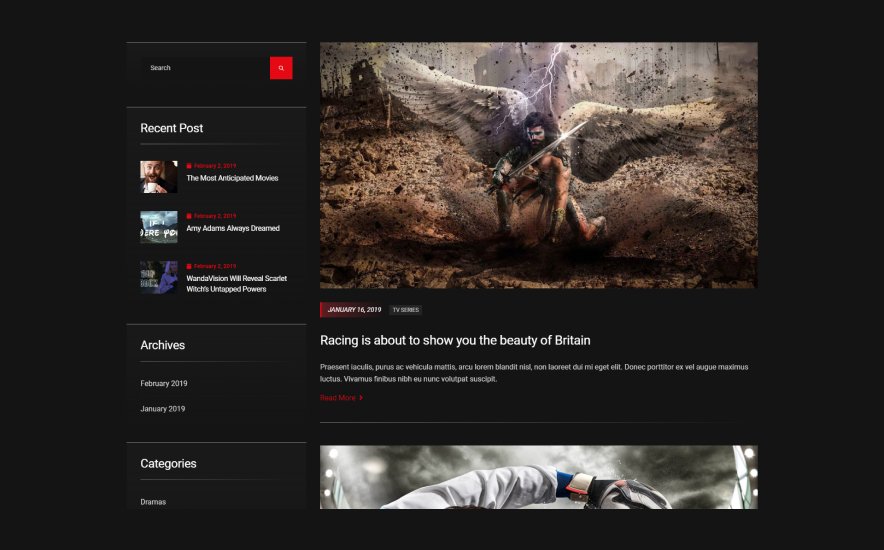The image size is (884, 550).
Task: Click the winged warrior featured image
Action: [538, 165]
